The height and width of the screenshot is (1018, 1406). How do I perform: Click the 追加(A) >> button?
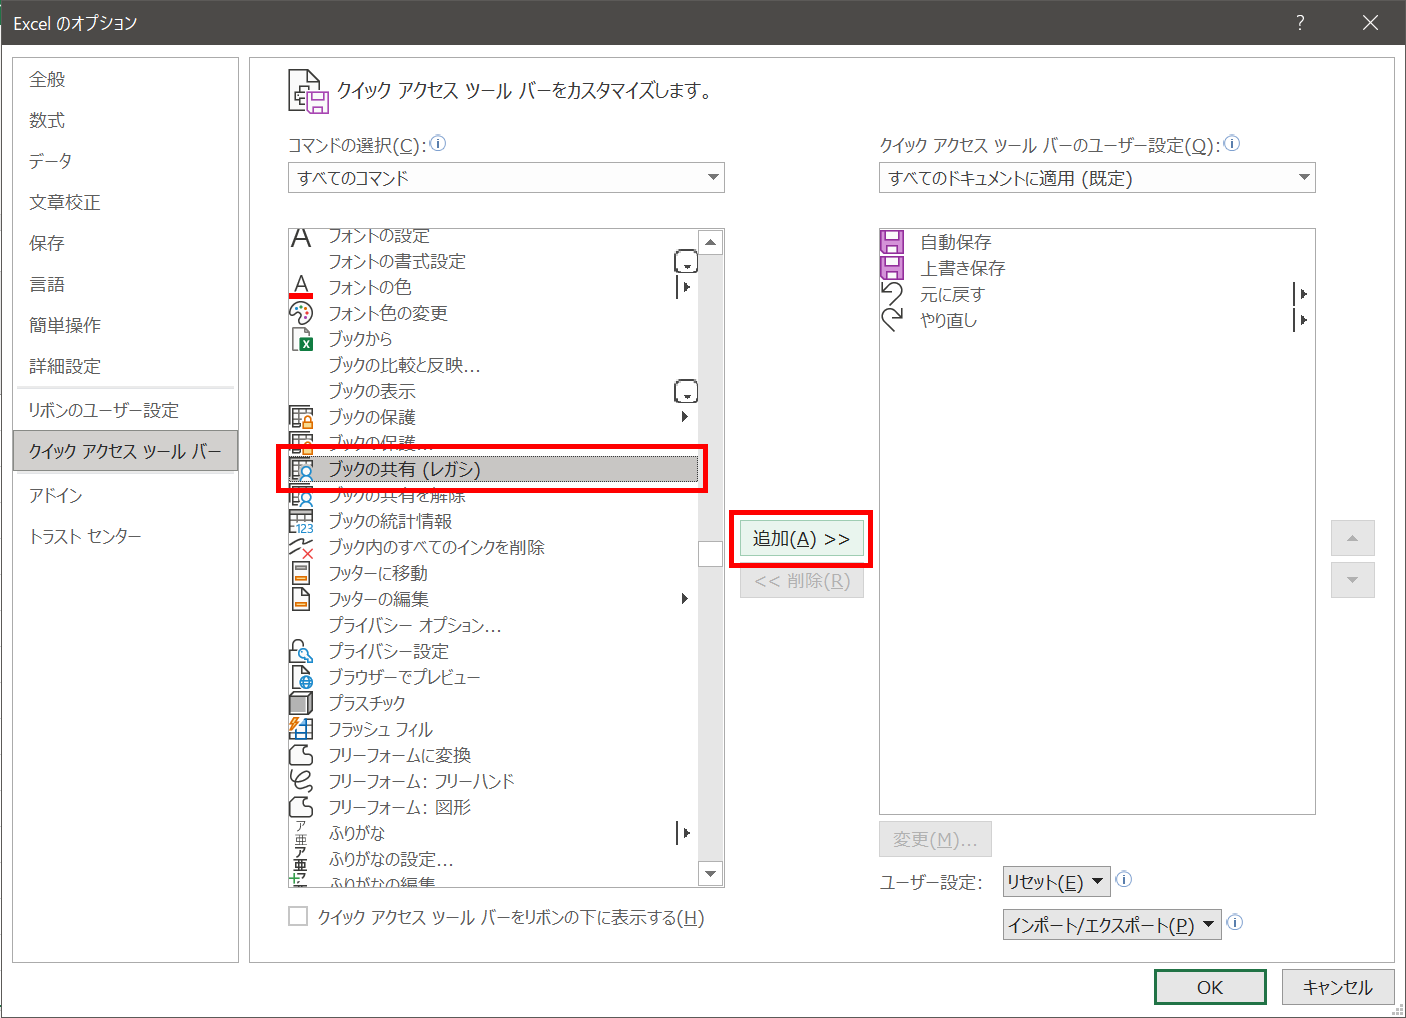(x=801, y=539)
